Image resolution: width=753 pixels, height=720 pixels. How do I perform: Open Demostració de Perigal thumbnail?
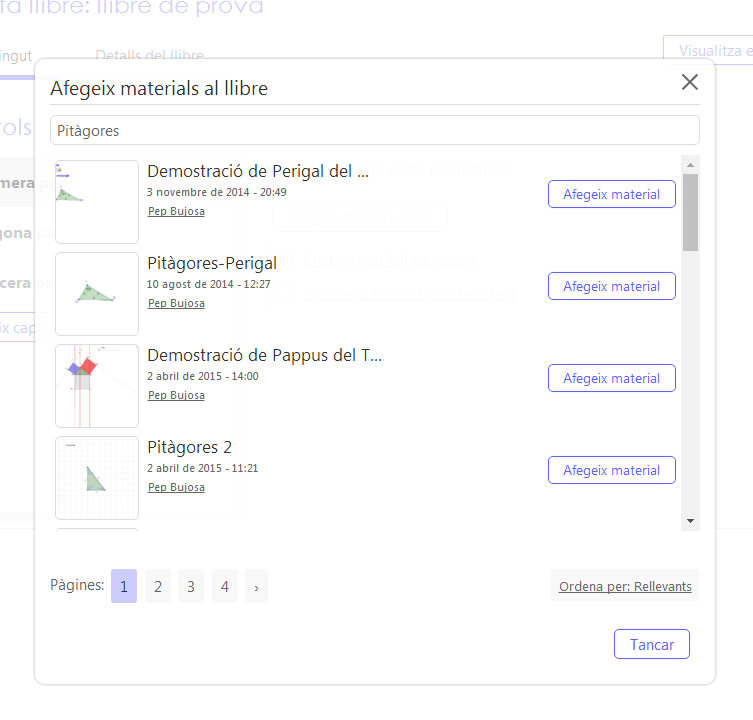tap(97, 202)
